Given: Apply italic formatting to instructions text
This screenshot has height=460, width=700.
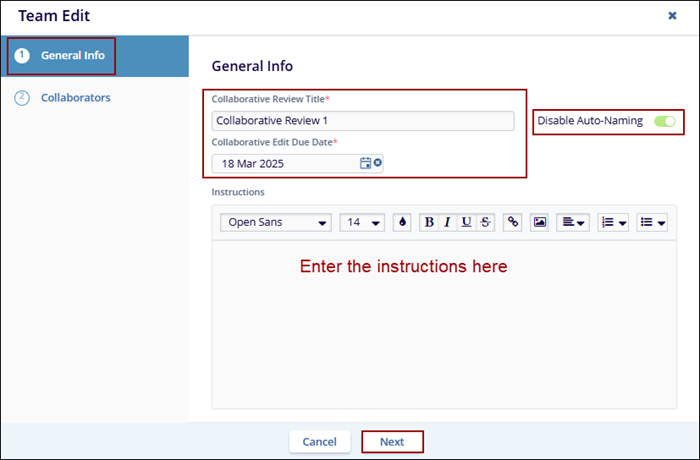Looking at the screenshot, I should (447, 222).
